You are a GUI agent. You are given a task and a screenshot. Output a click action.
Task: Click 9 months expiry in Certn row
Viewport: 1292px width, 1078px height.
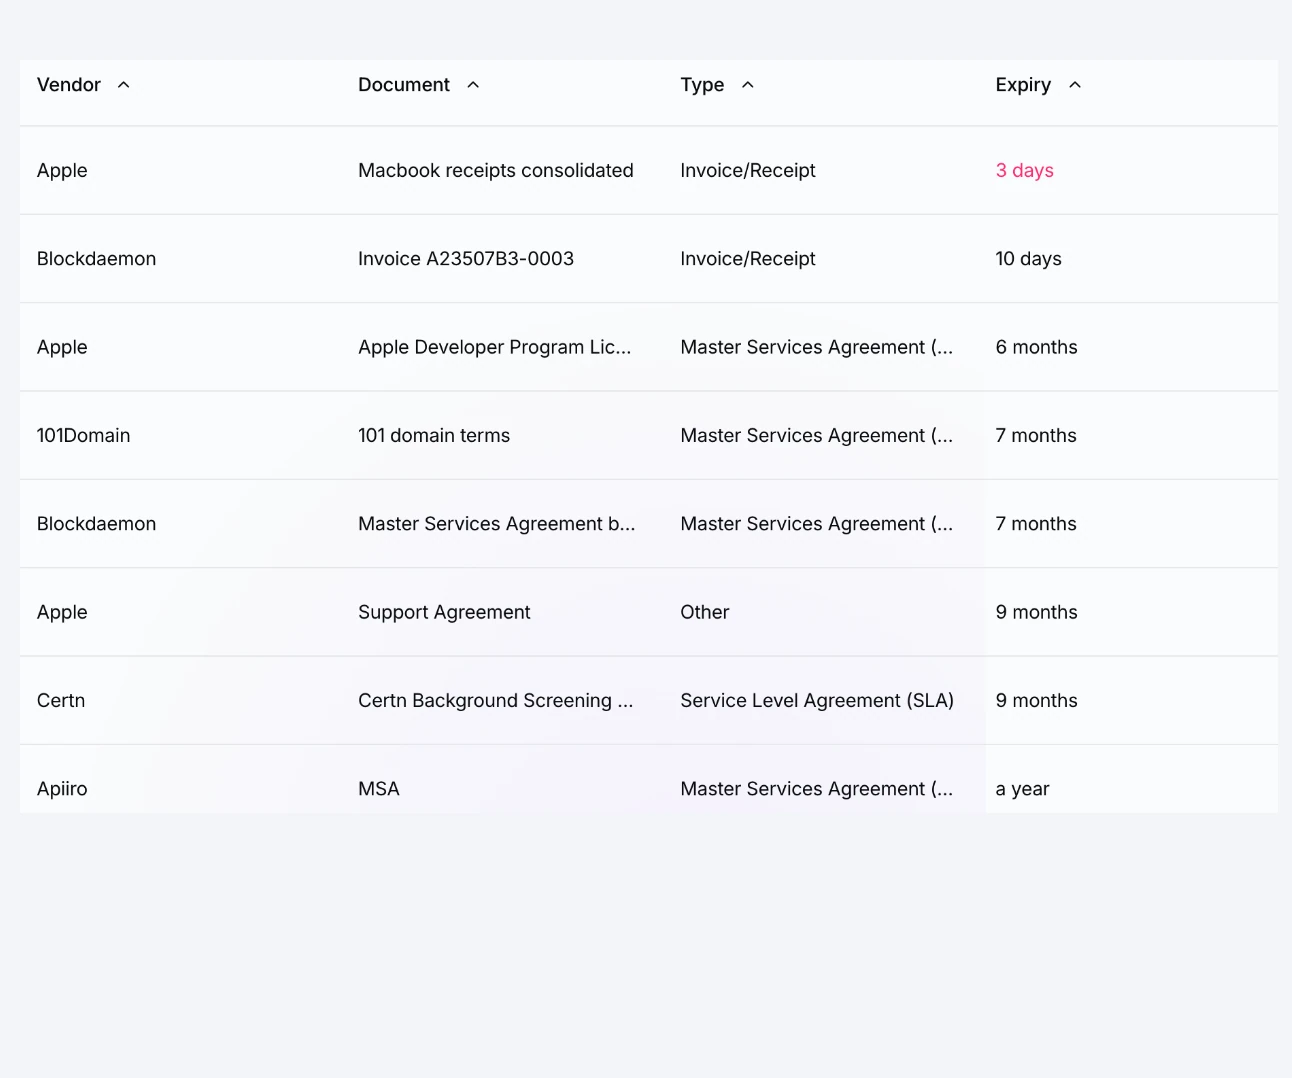pyautogui.click(x=1036, y=701)
